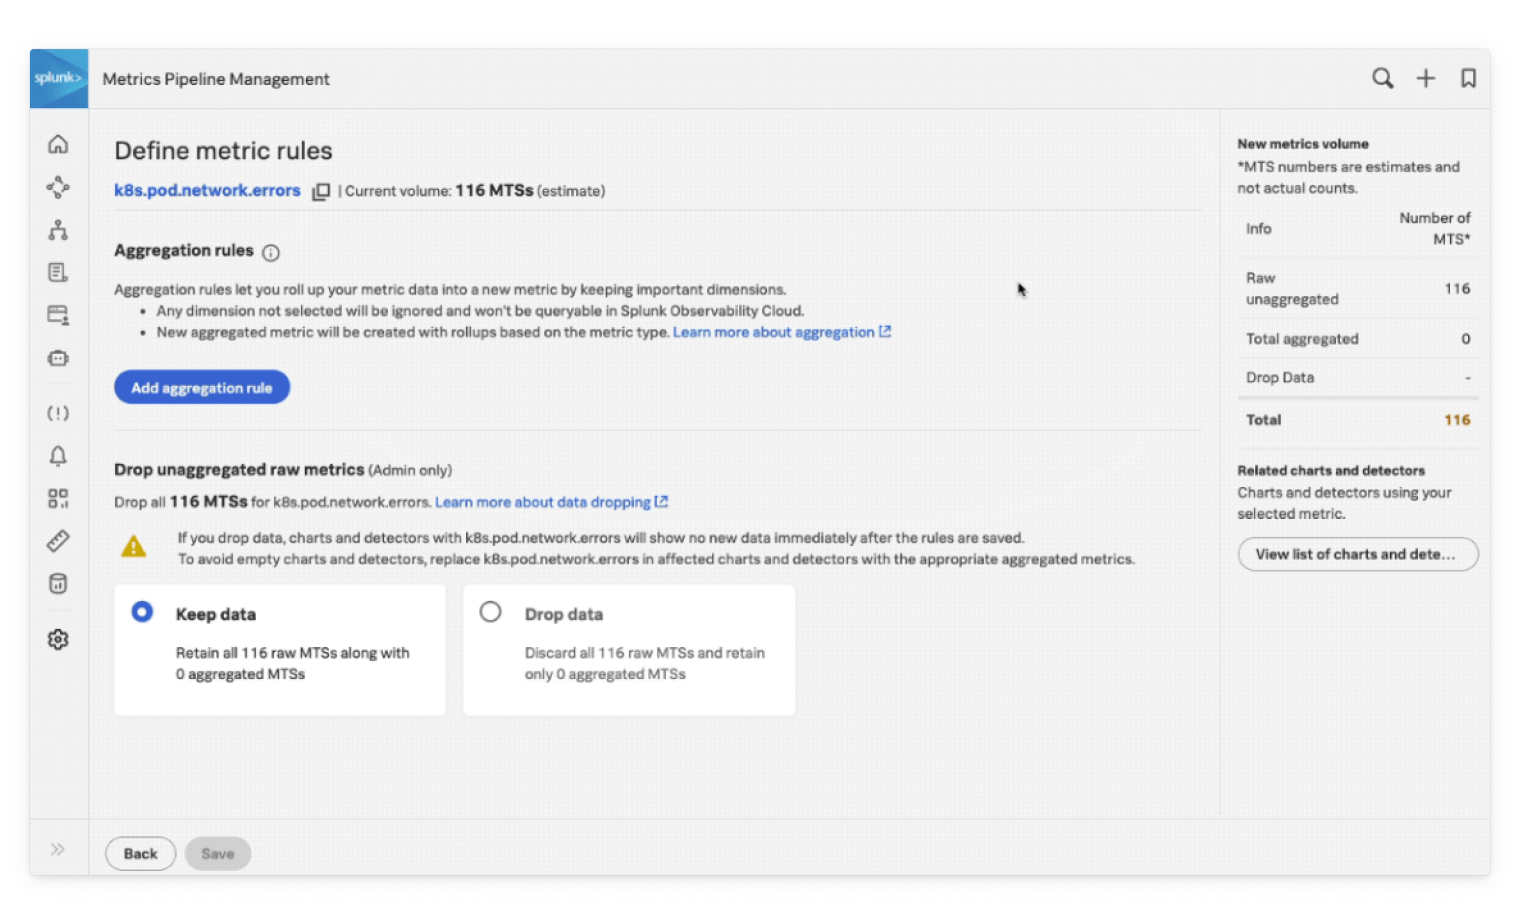Select the Drop data option

(x=490, y=611)
